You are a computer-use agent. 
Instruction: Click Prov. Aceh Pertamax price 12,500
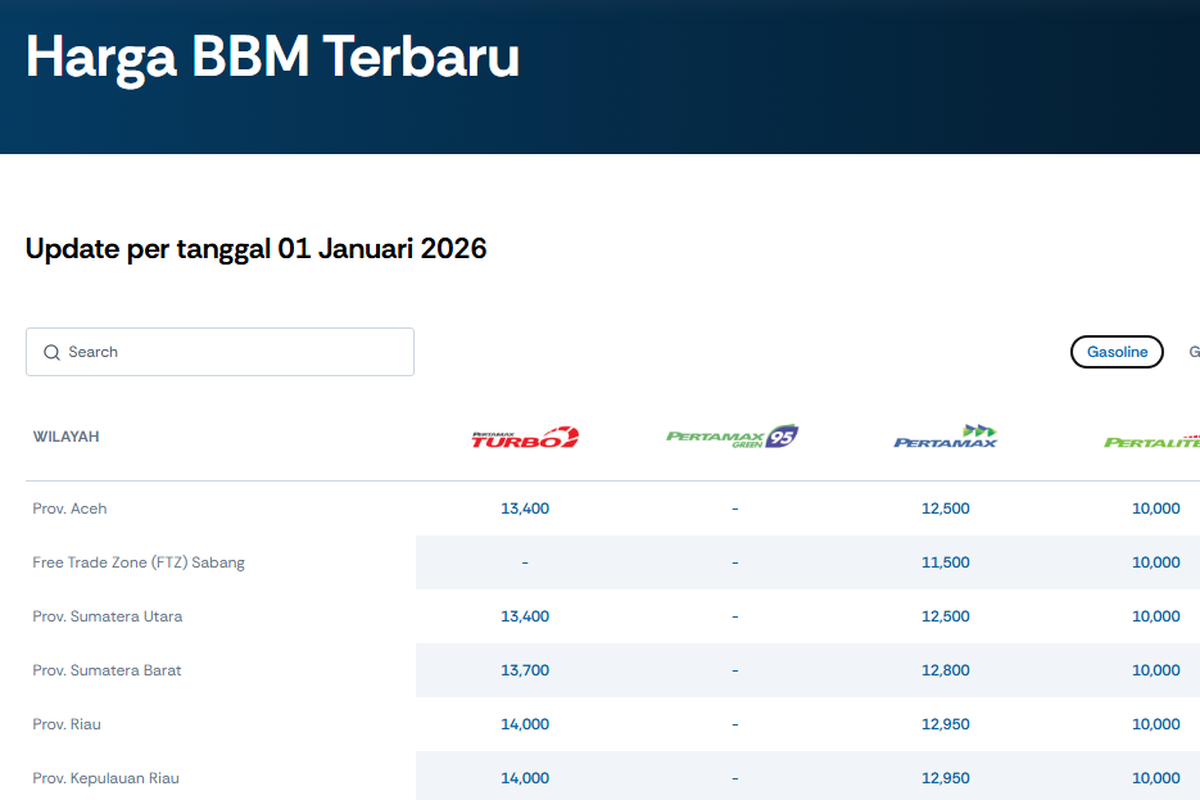coord(946,508)
